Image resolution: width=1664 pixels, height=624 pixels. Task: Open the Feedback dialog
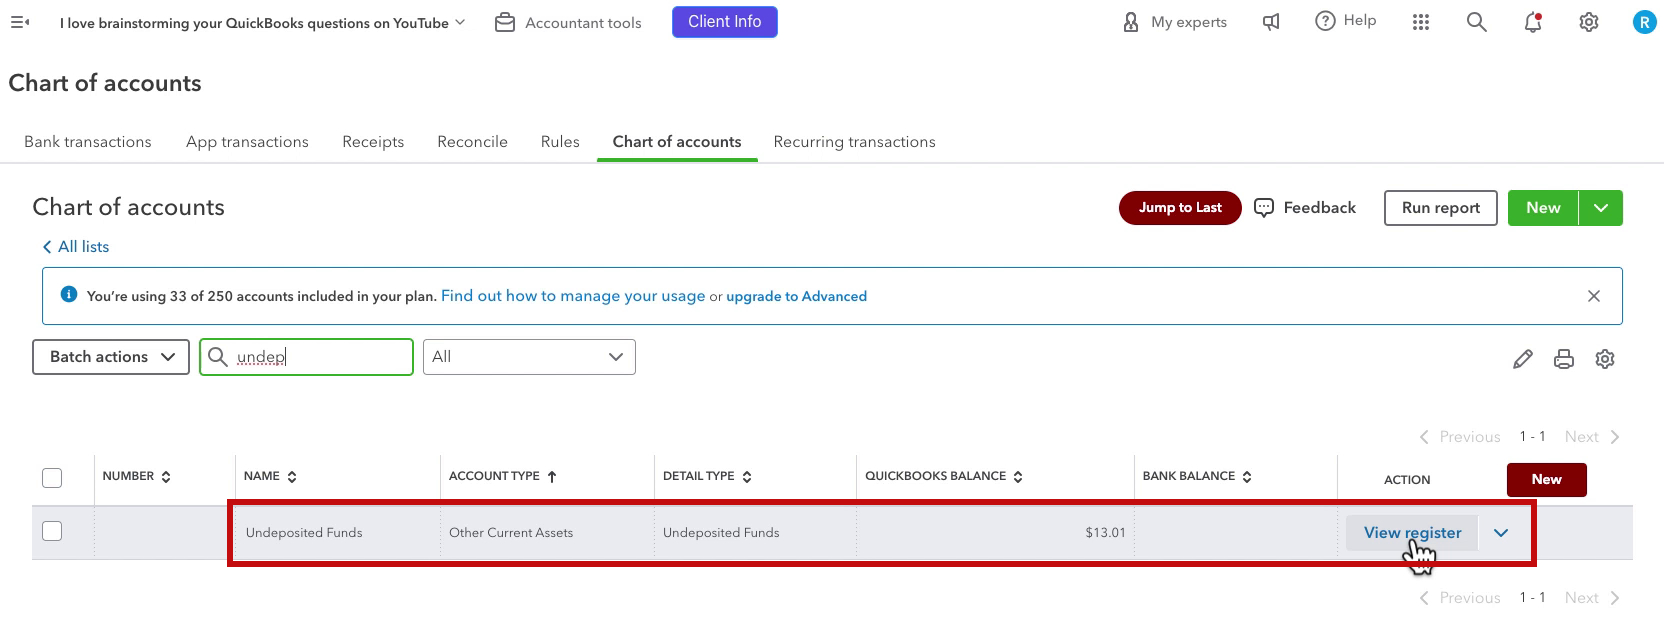pyautogui.click(x=1305, y=208)
